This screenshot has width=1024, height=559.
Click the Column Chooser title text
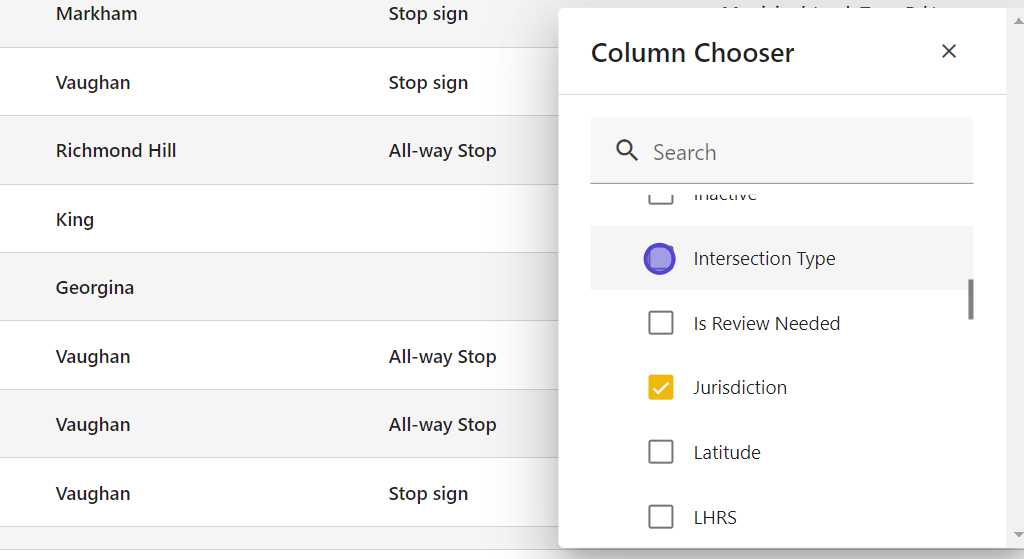click(692, 53)
